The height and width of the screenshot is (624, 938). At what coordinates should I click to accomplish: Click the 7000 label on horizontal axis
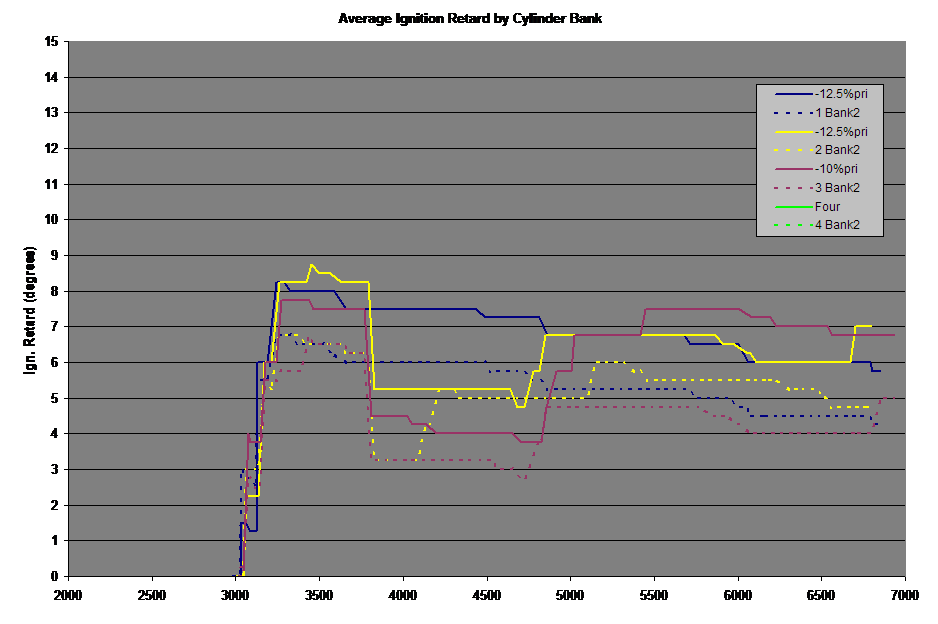(x=904, y=594)
